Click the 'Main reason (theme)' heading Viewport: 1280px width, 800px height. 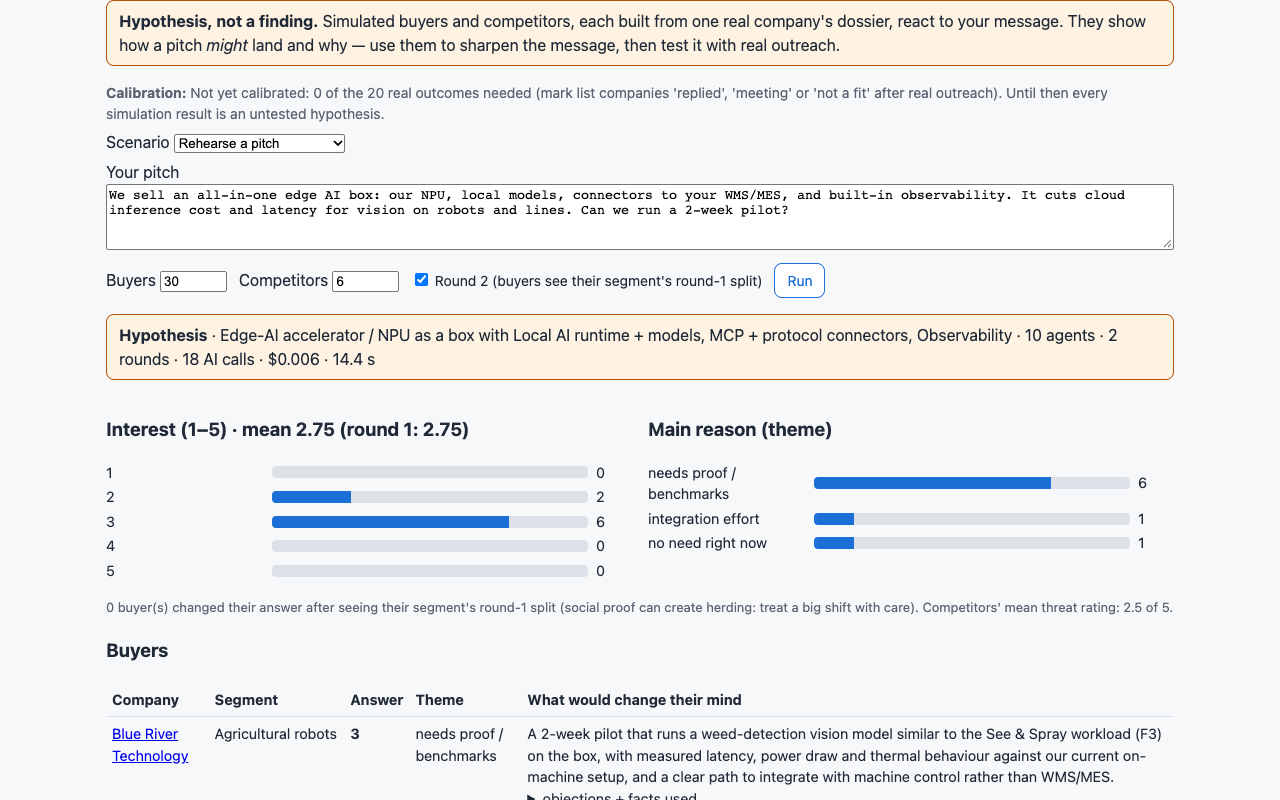tap(740, 430)
